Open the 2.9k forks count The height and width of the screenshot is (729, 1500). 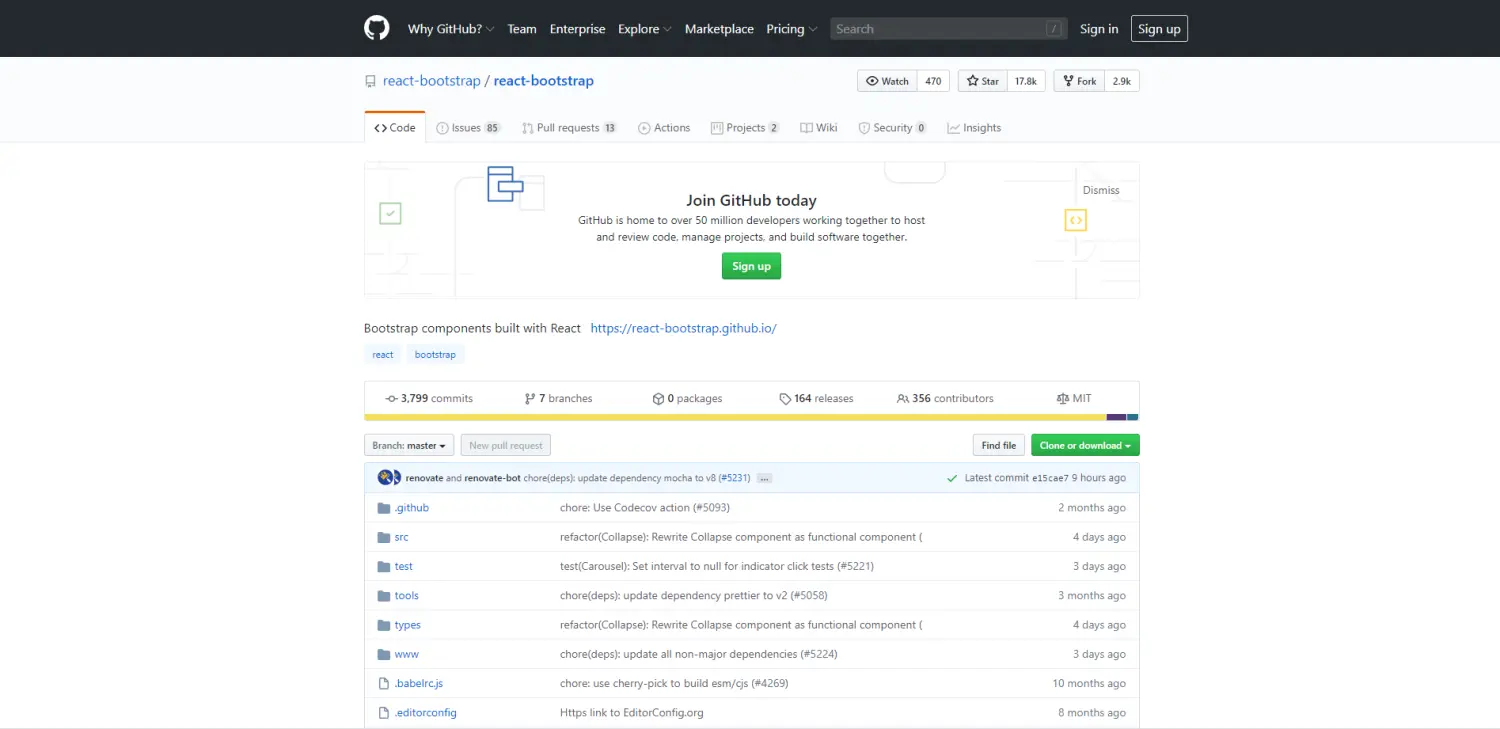1122,81
